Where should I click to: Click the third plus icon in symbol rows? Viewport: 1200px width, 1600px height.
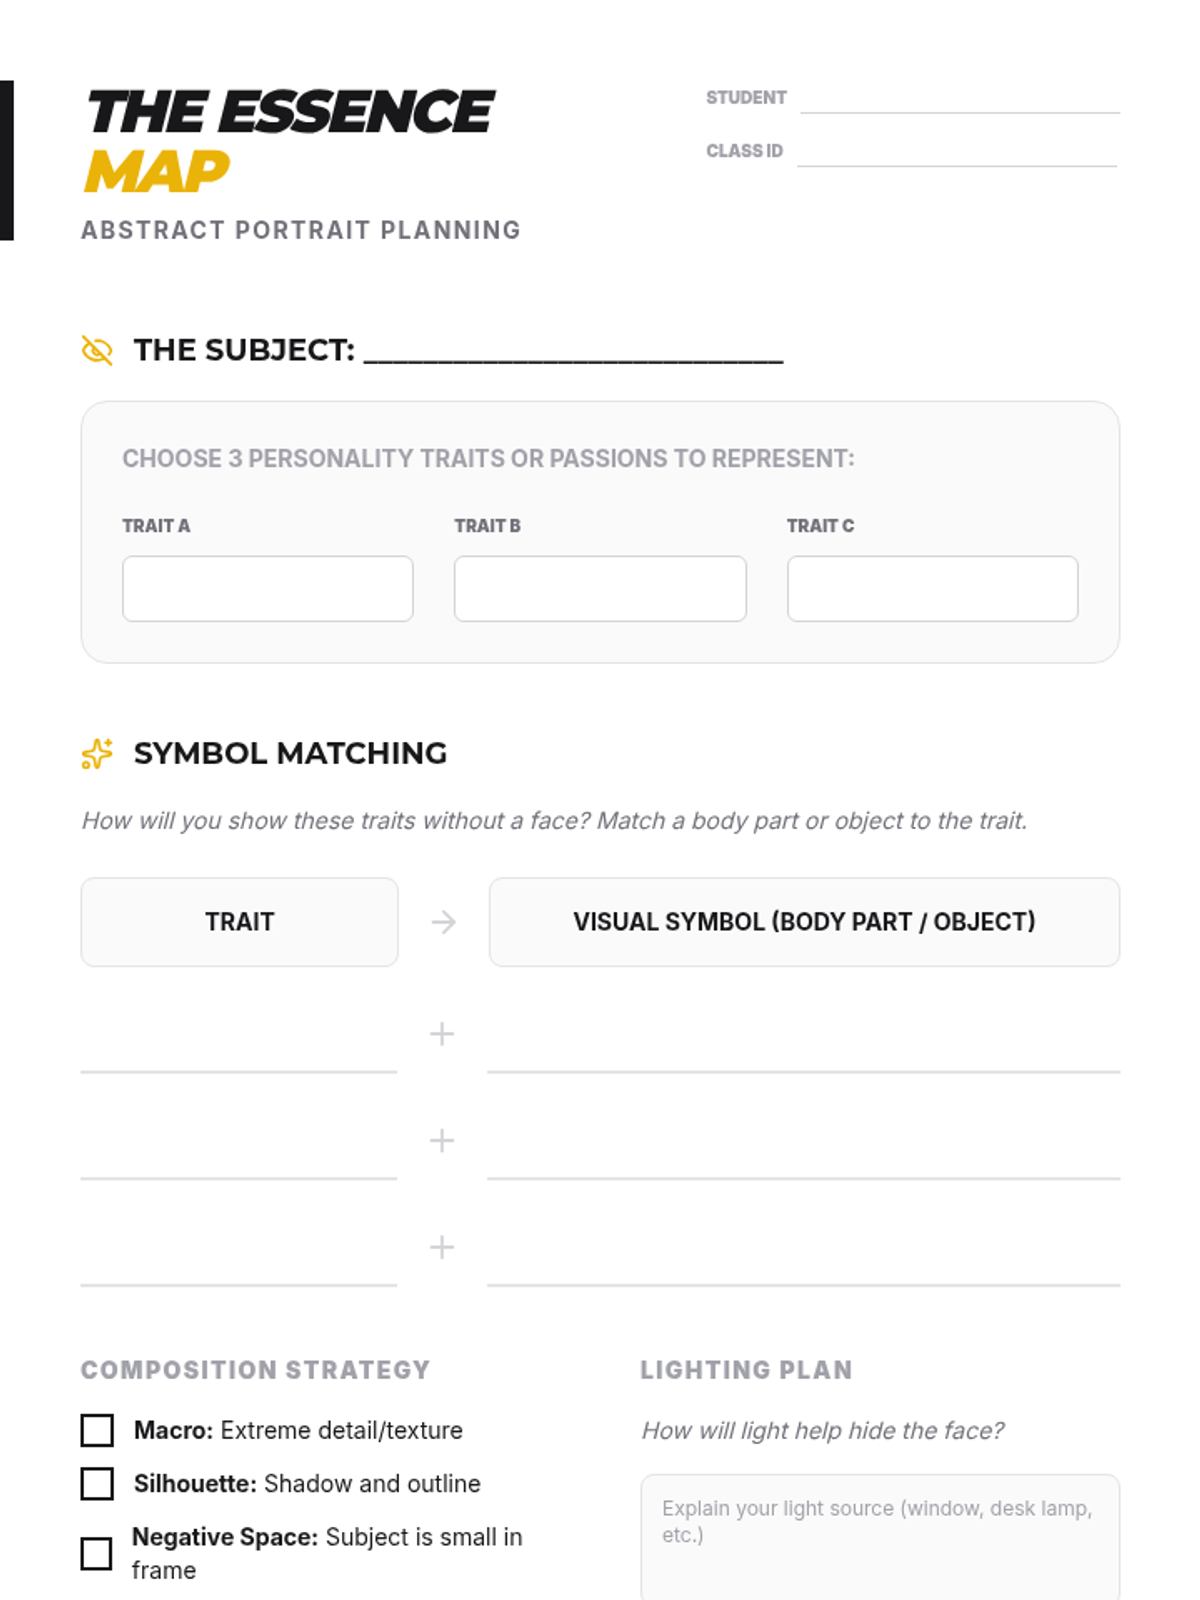click(x=442, y=1247)
